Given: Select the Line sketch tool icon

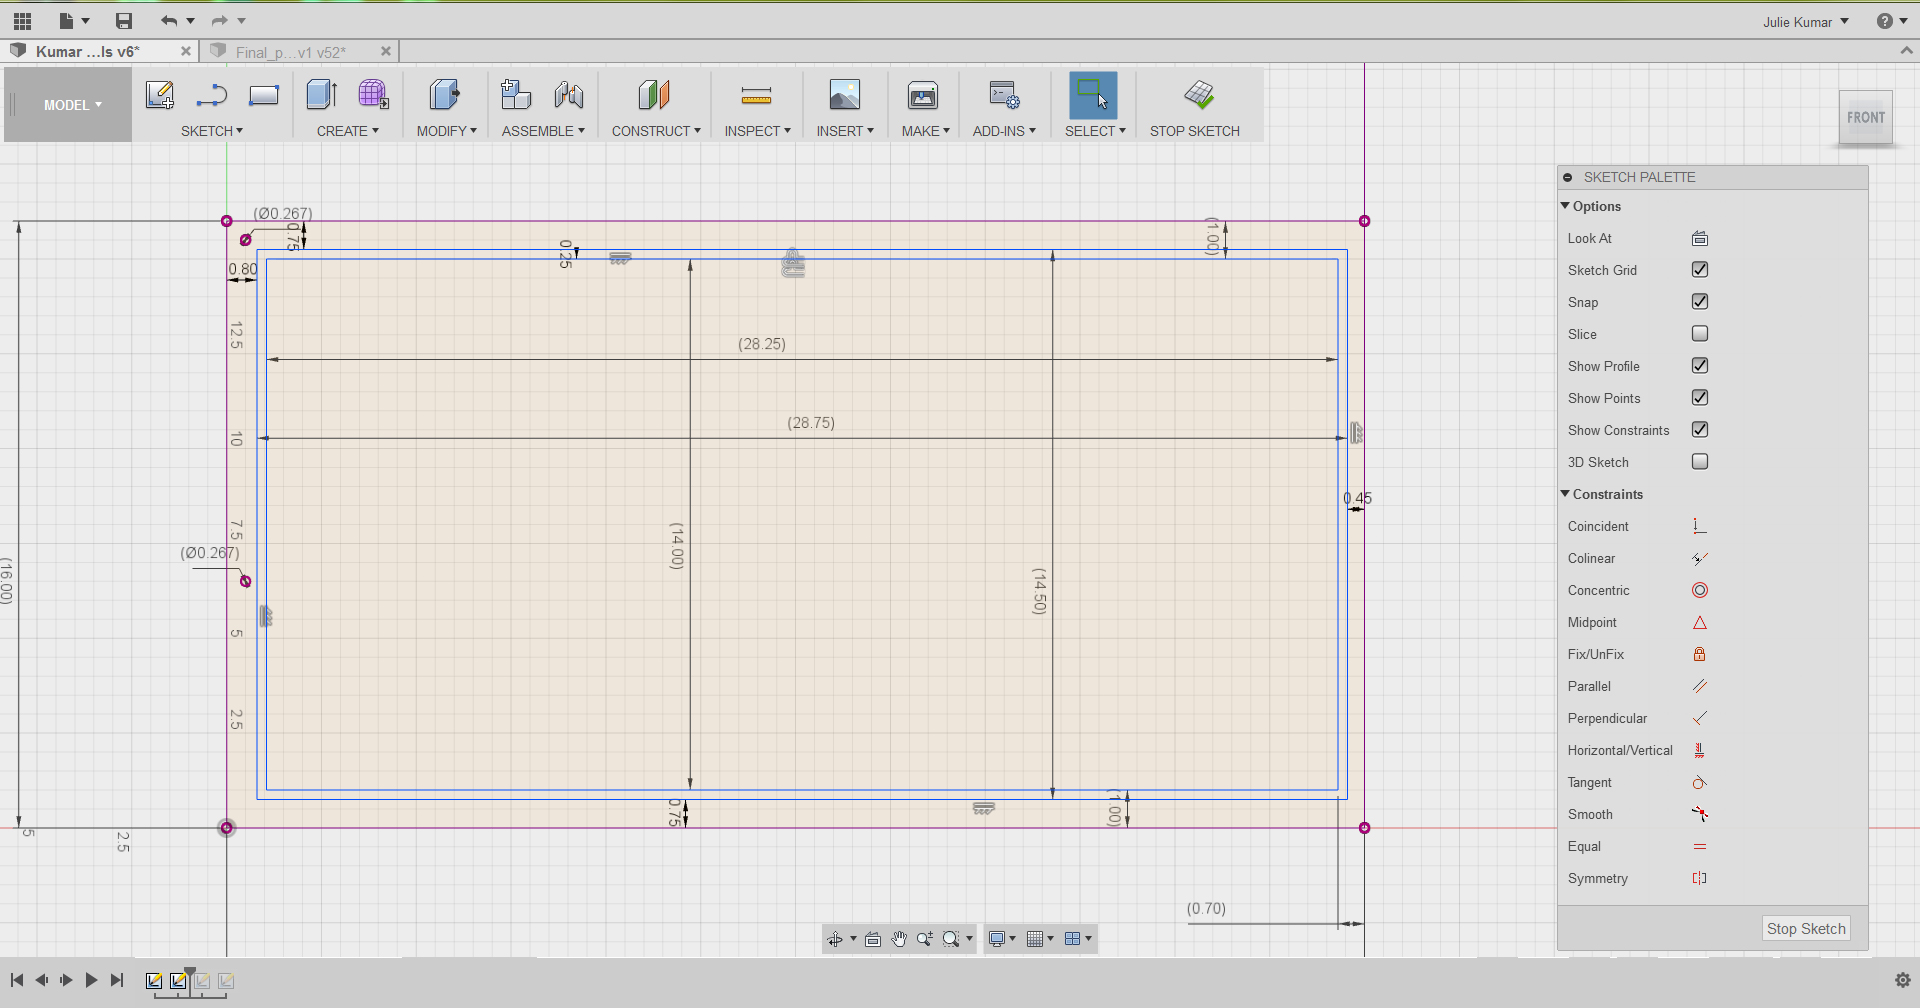Looking at the screenshot, I should point(212,95).
